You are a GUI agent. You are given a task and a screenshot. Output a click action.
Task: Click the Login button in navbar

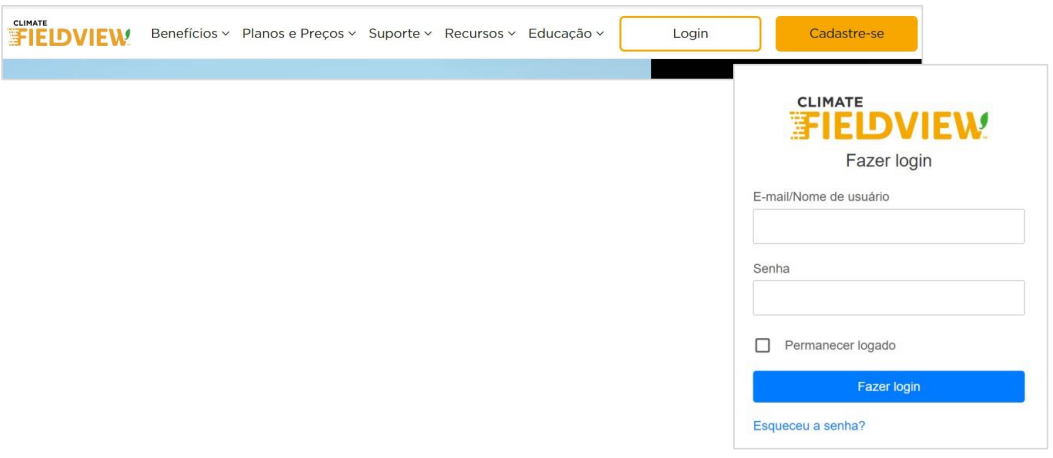coord(690,34)
